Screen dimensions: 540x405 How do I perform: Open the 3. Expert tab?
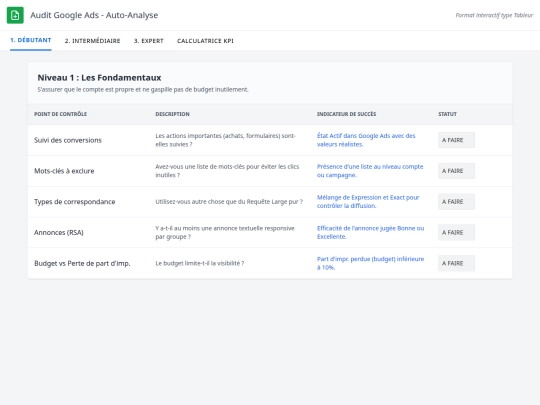[148, 41]
